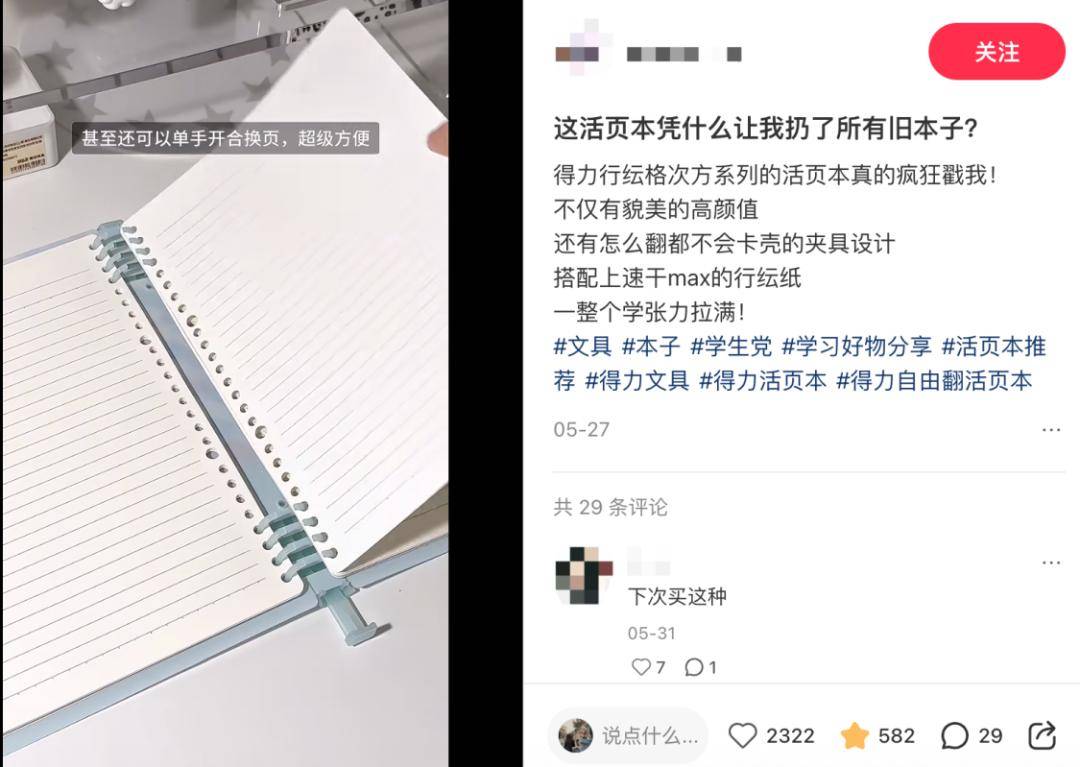Image resolution: width=1080 pixels, height=767 pixels.
Task: Like the post via heart icon
Action: (742, 736)
